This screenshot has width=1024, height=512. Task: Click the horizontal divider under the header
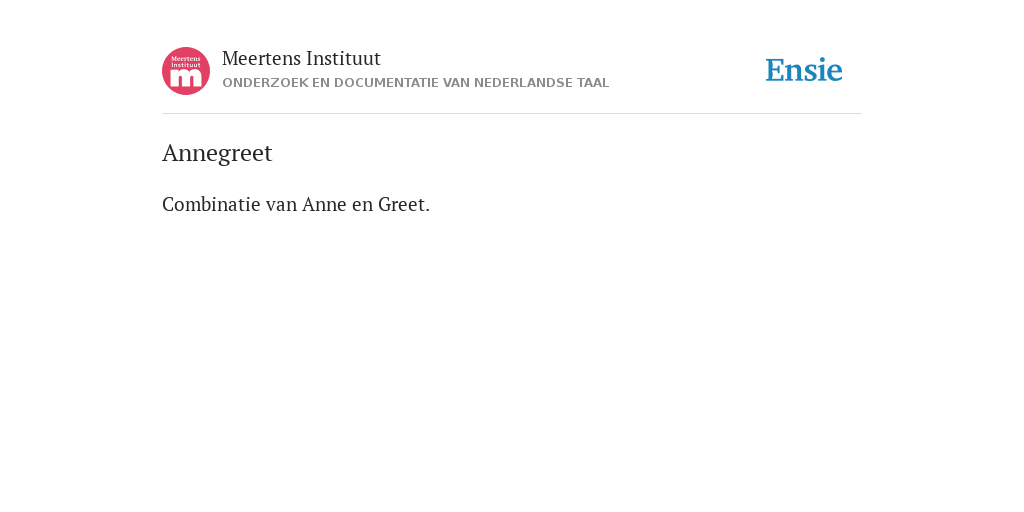coord(512,114)
